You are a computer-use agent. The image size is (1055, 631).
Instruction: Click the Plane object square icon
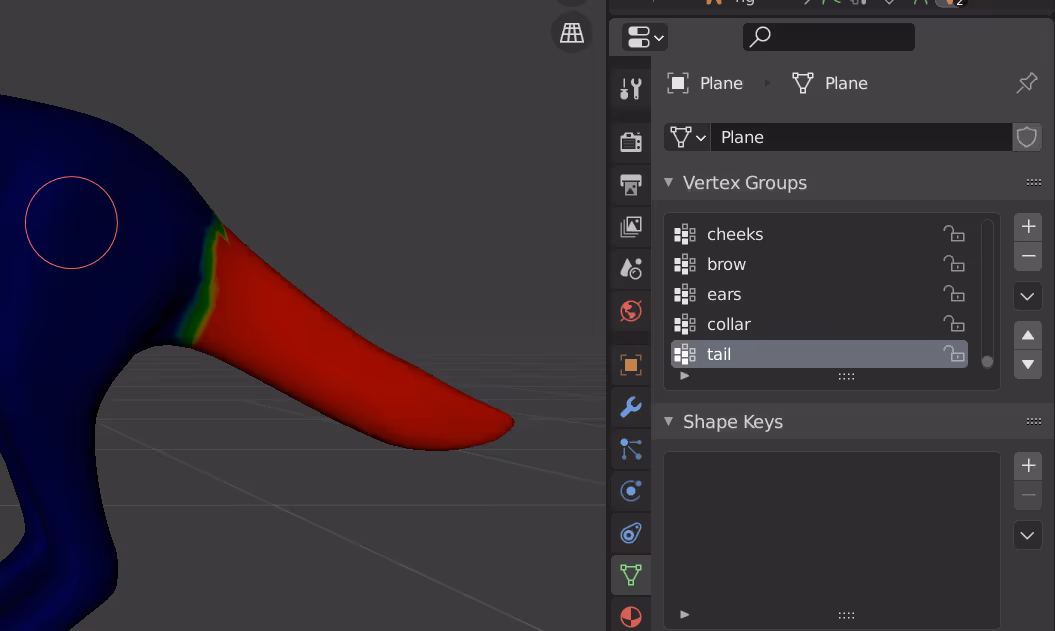678,83
